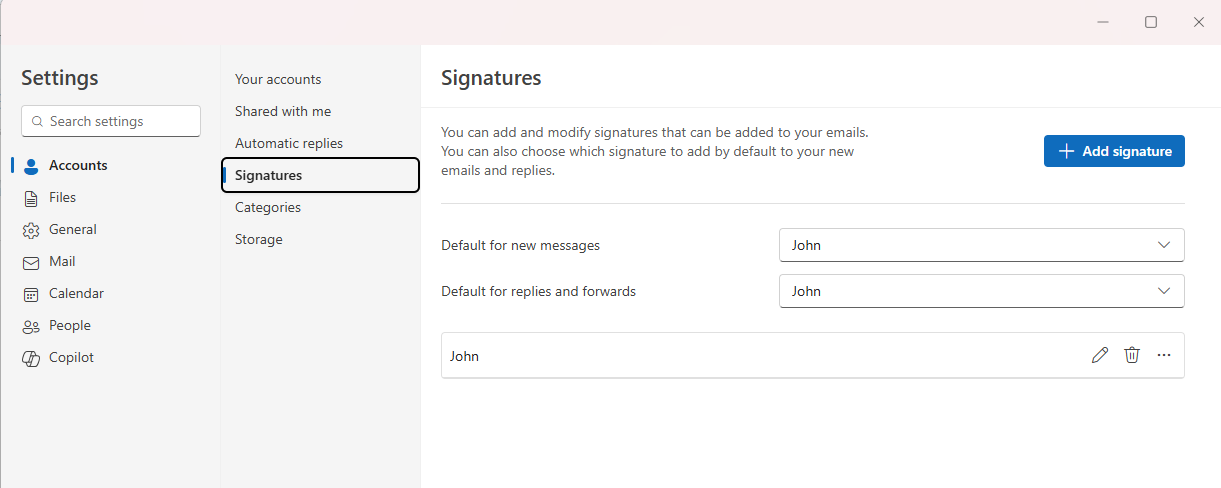Expand the Default for replies and forwards dropdown

coord(981,291)
